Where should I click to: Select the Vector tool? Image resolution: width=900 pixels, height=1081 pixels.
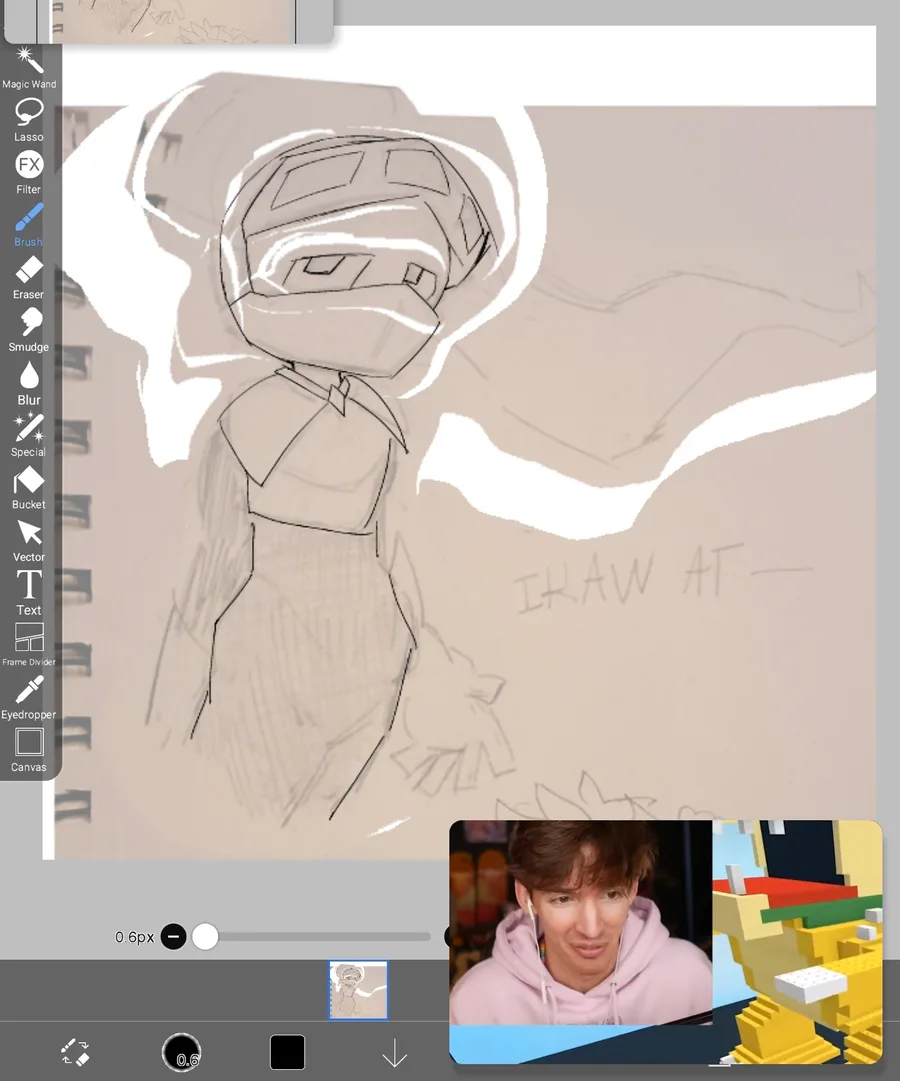[x=29, y=540]
